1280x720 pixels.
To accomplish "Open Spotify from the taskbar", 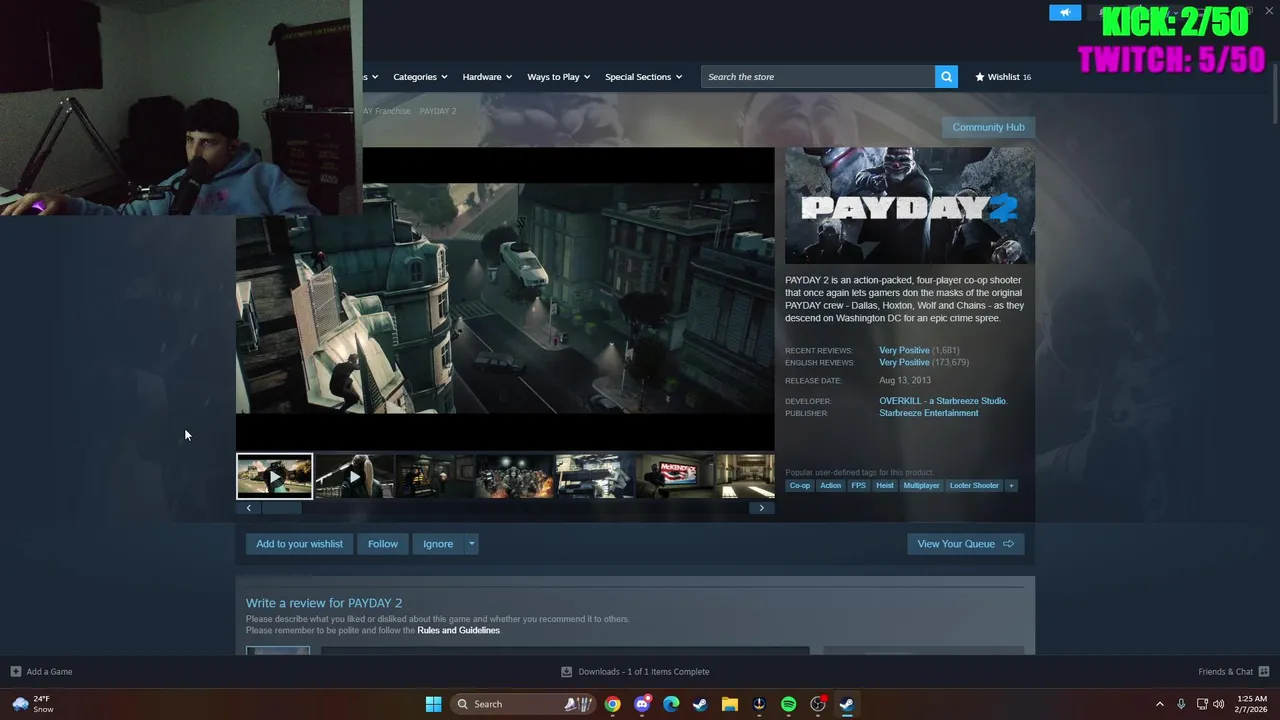I will pos(788,704).
